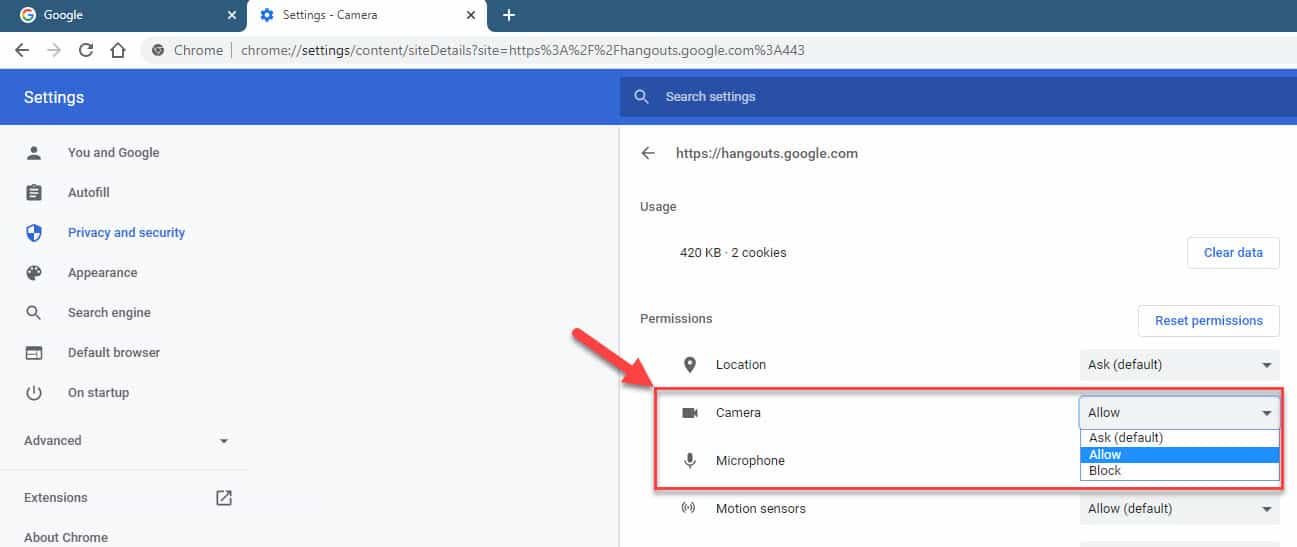Viewport: 1297px width, 547px height.
Task: Click the Motion sensors label
Action: [761, 508]
